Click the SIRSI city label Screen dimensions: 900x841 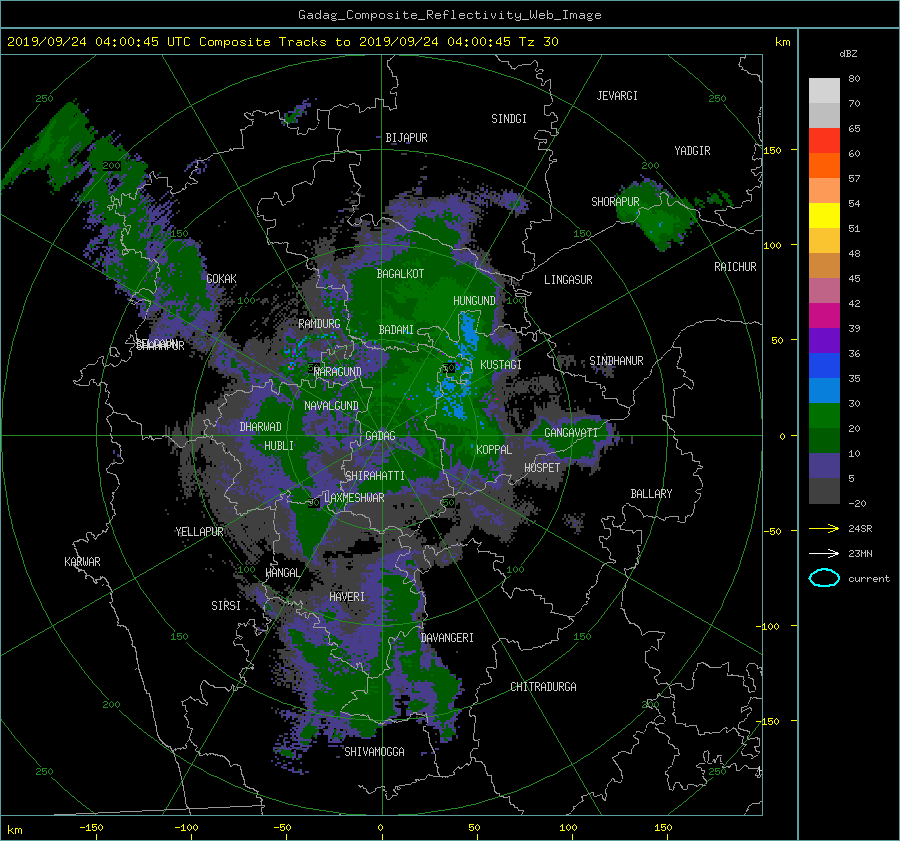[226, 606]
